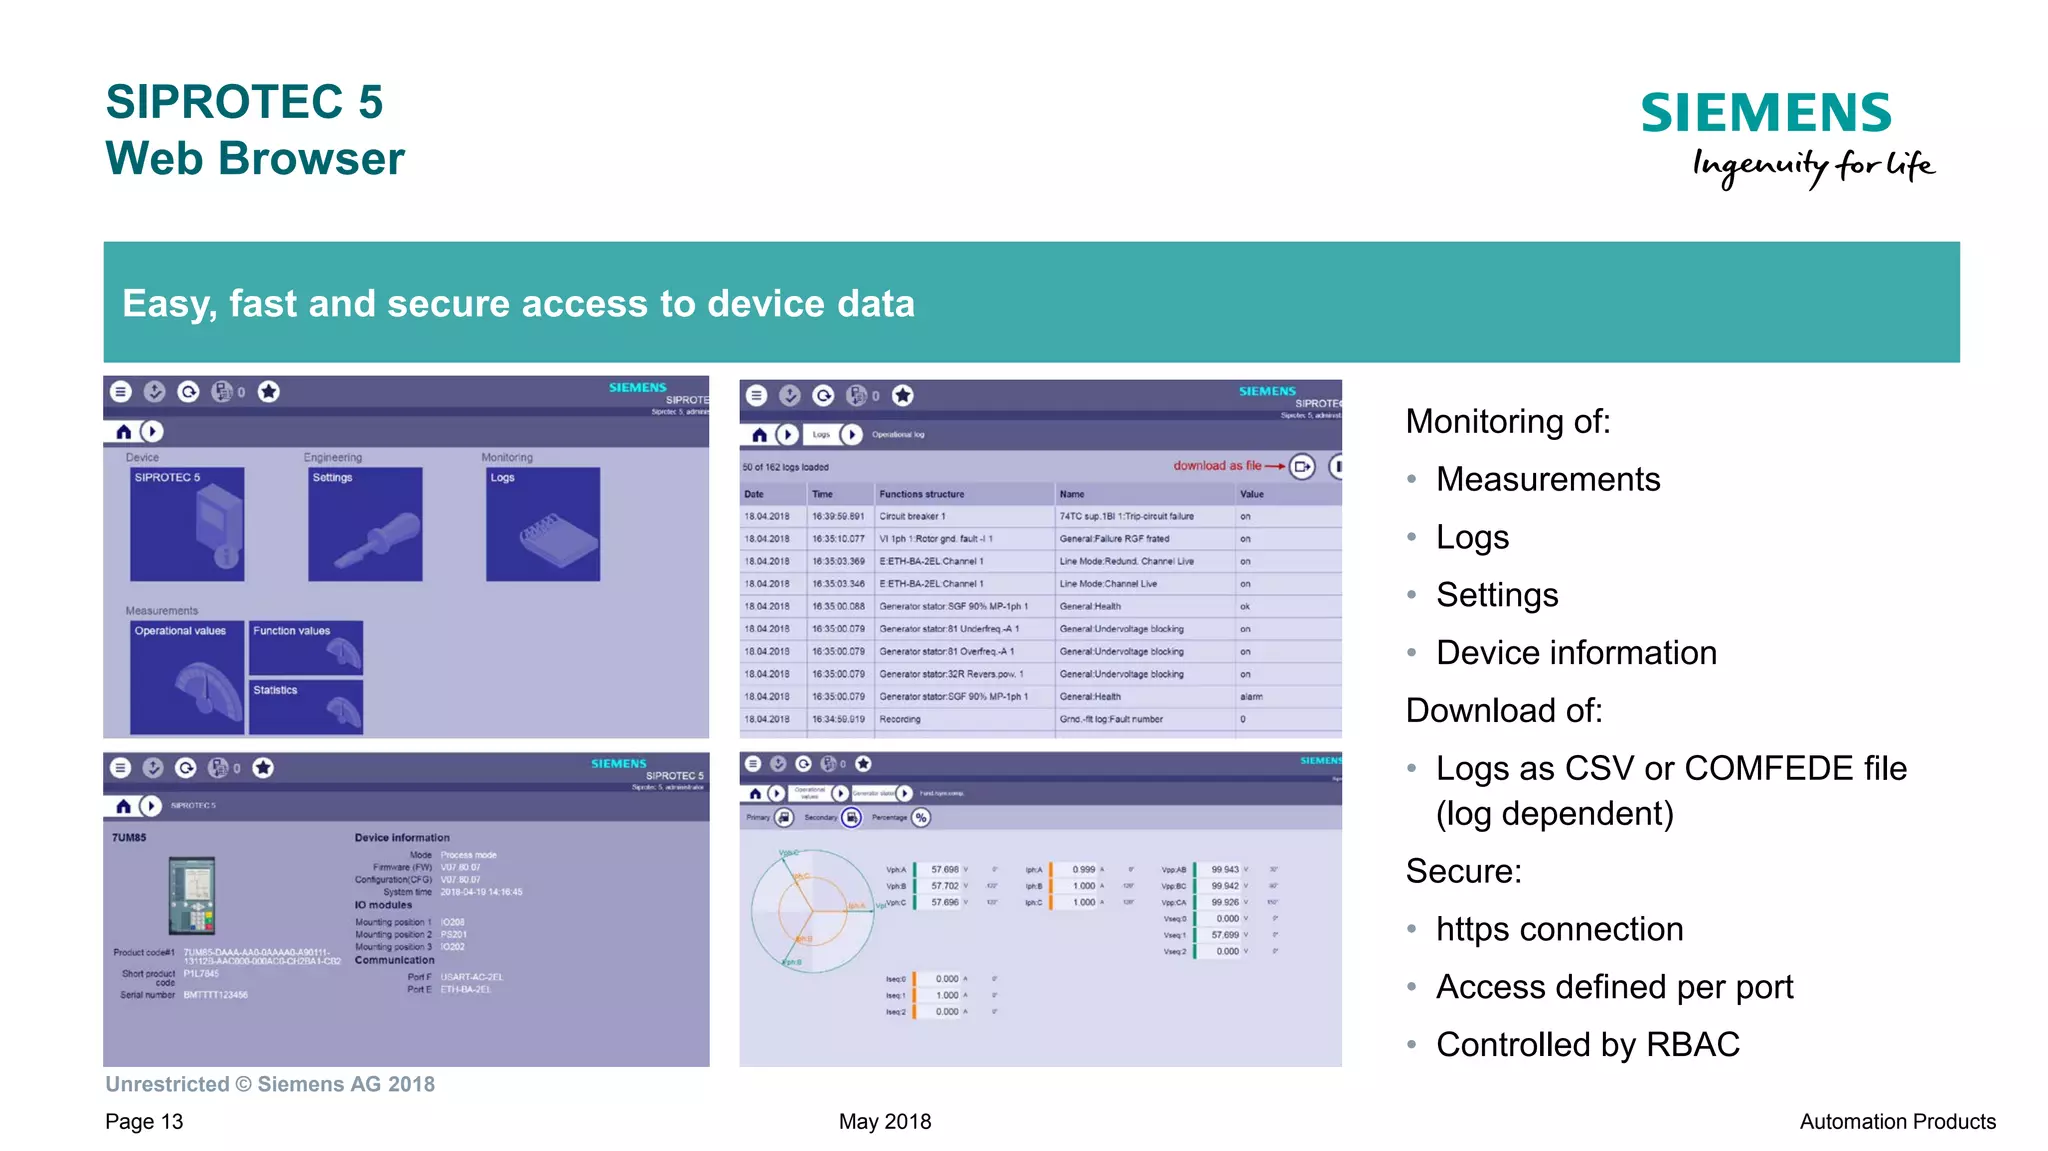Expand arrow after home in Device information screen
Screen dimensions: 2048x1151
pos(150,806)
